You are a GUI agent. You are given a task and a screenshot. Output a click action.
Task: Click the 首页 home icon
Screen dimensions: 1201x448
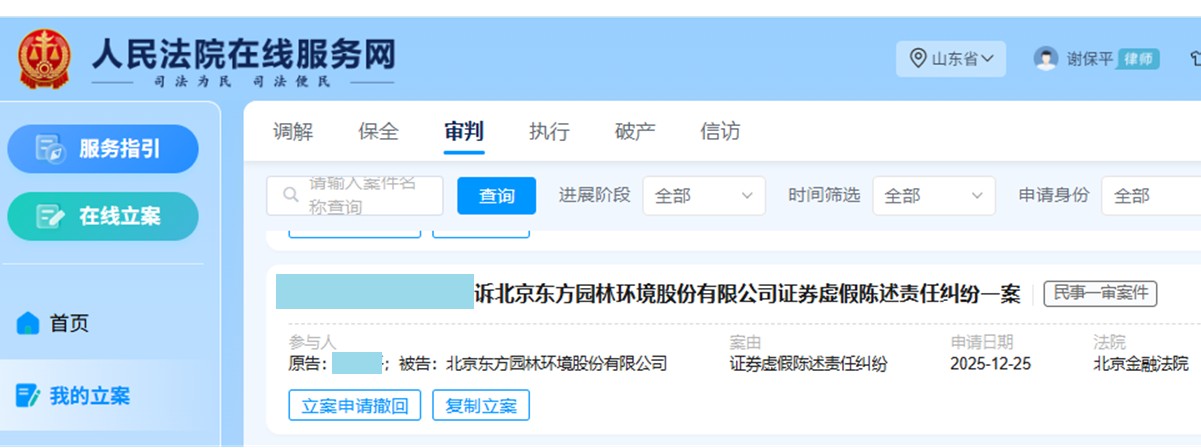click(28, 323)
